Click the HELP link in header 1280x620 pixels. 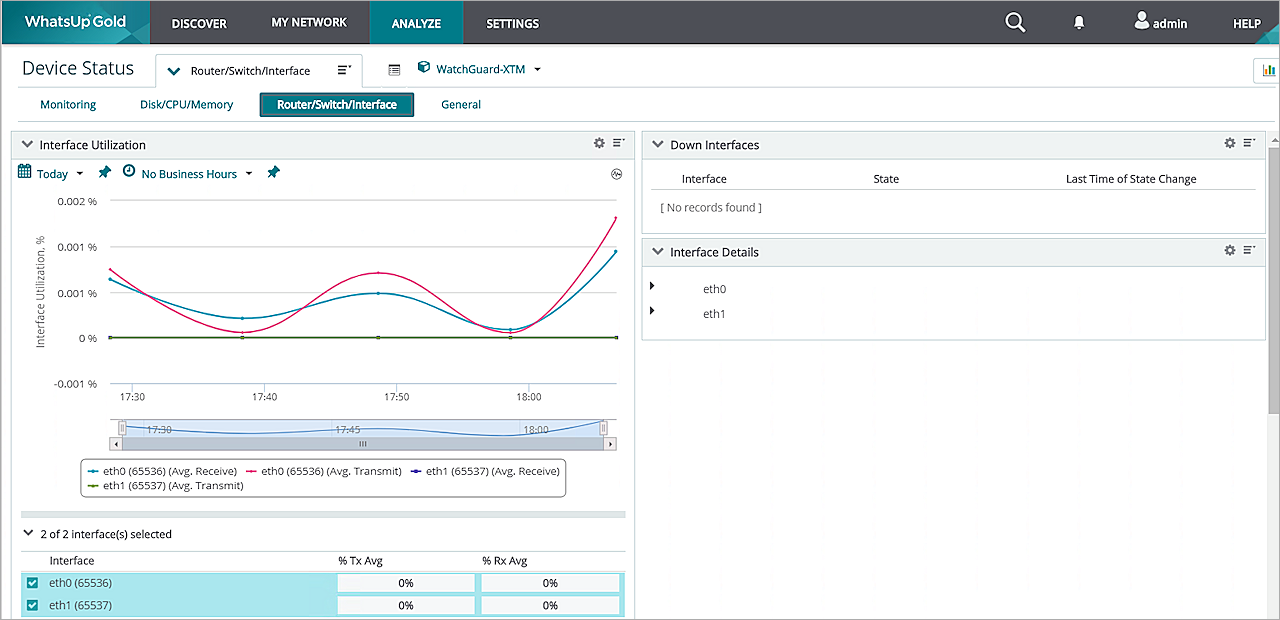(x=1246, y=23)
